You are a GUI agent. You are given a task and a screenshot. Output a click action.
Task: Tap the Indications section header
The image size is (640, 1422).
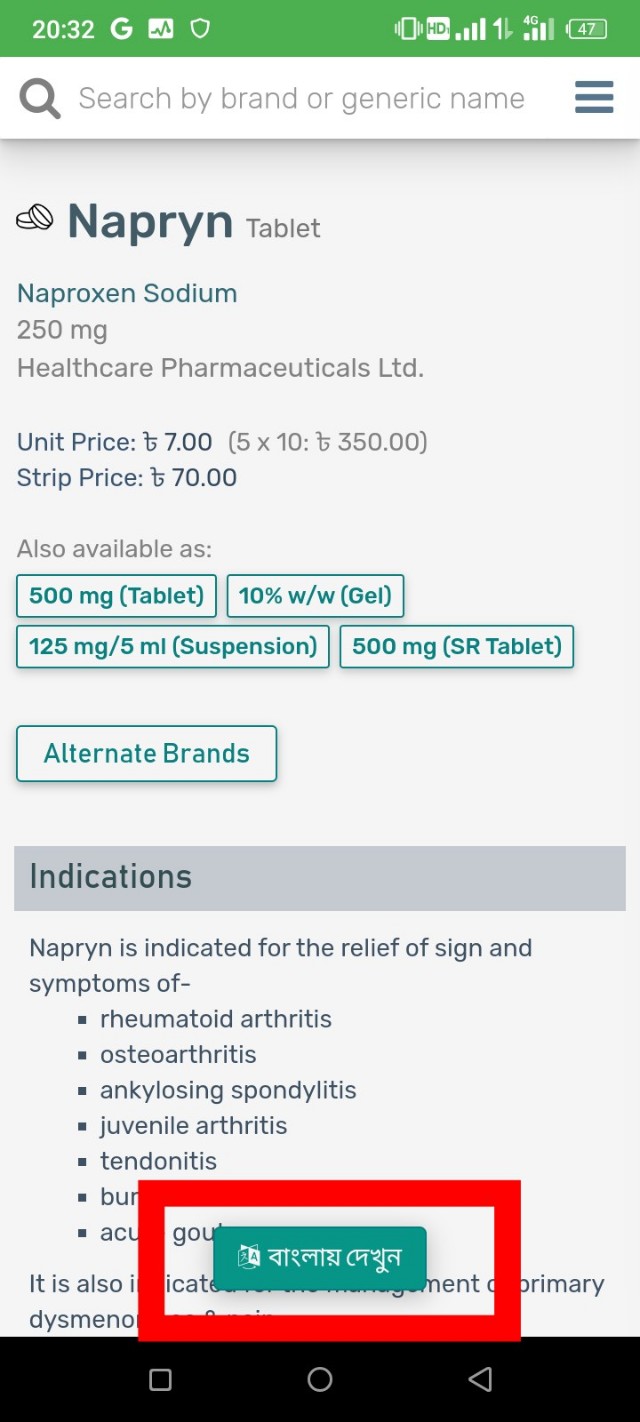click(x=320, y=877)
